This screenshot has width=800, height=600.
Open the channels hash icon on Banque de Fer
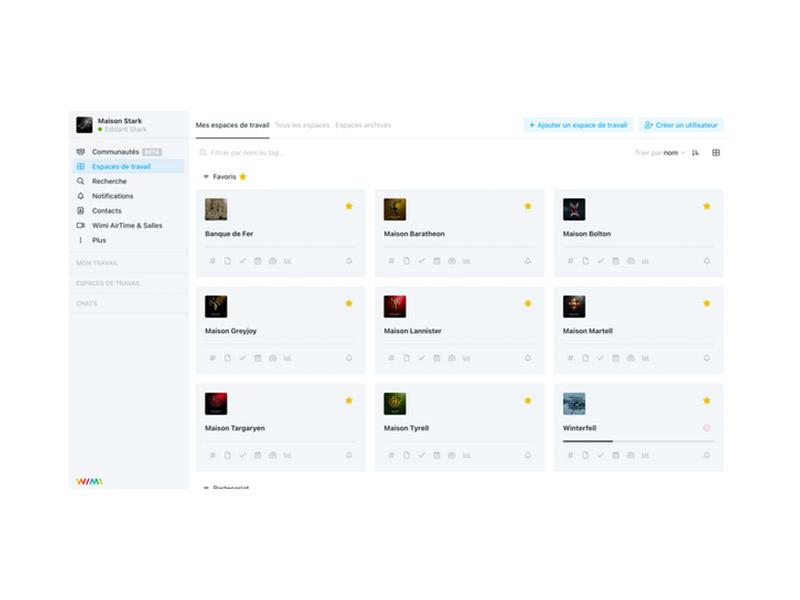212,261
